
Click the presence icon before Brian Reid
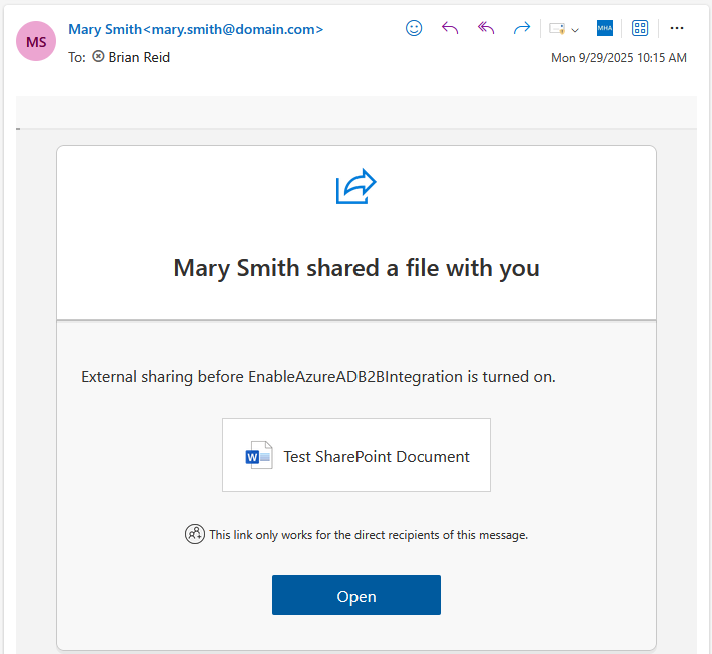click(x=98, y=57)
